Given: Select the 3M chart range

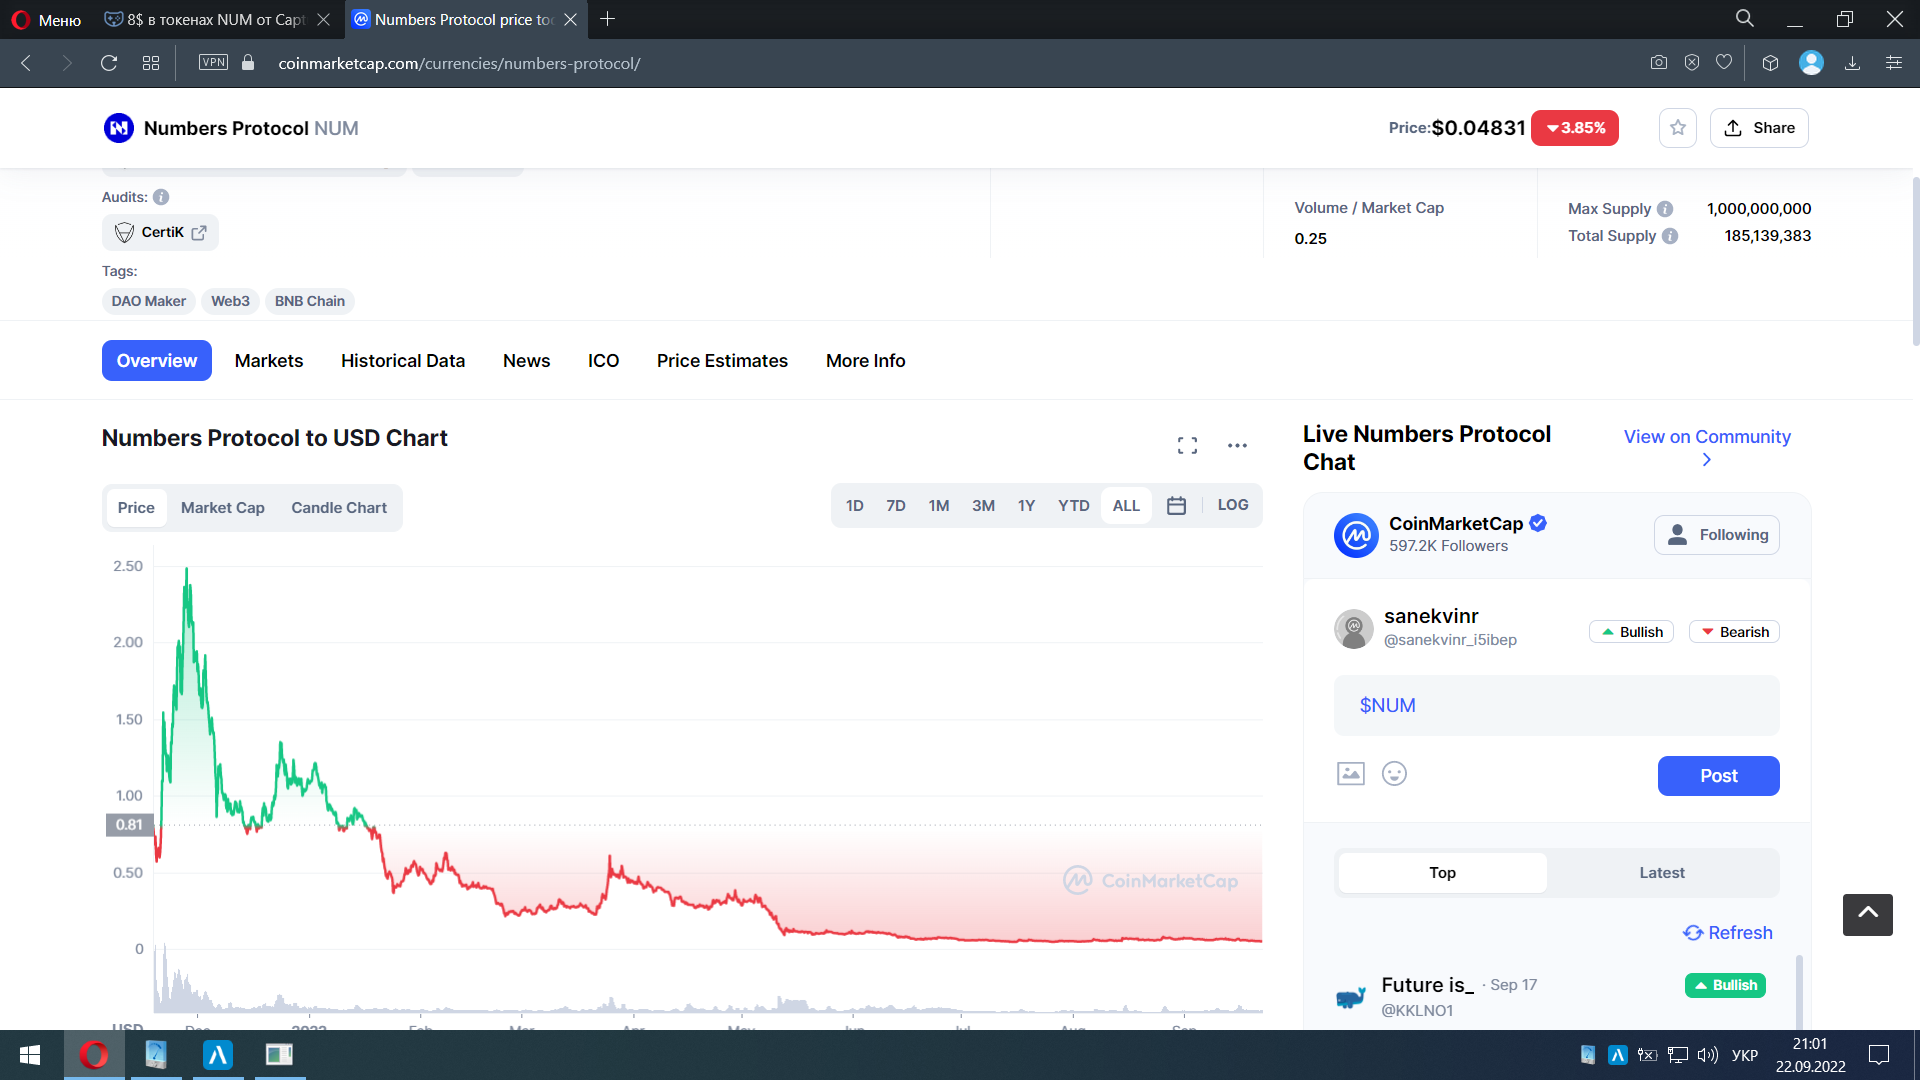Looking at the screenshot, I should pyautogui.click(x=983, y=506).
